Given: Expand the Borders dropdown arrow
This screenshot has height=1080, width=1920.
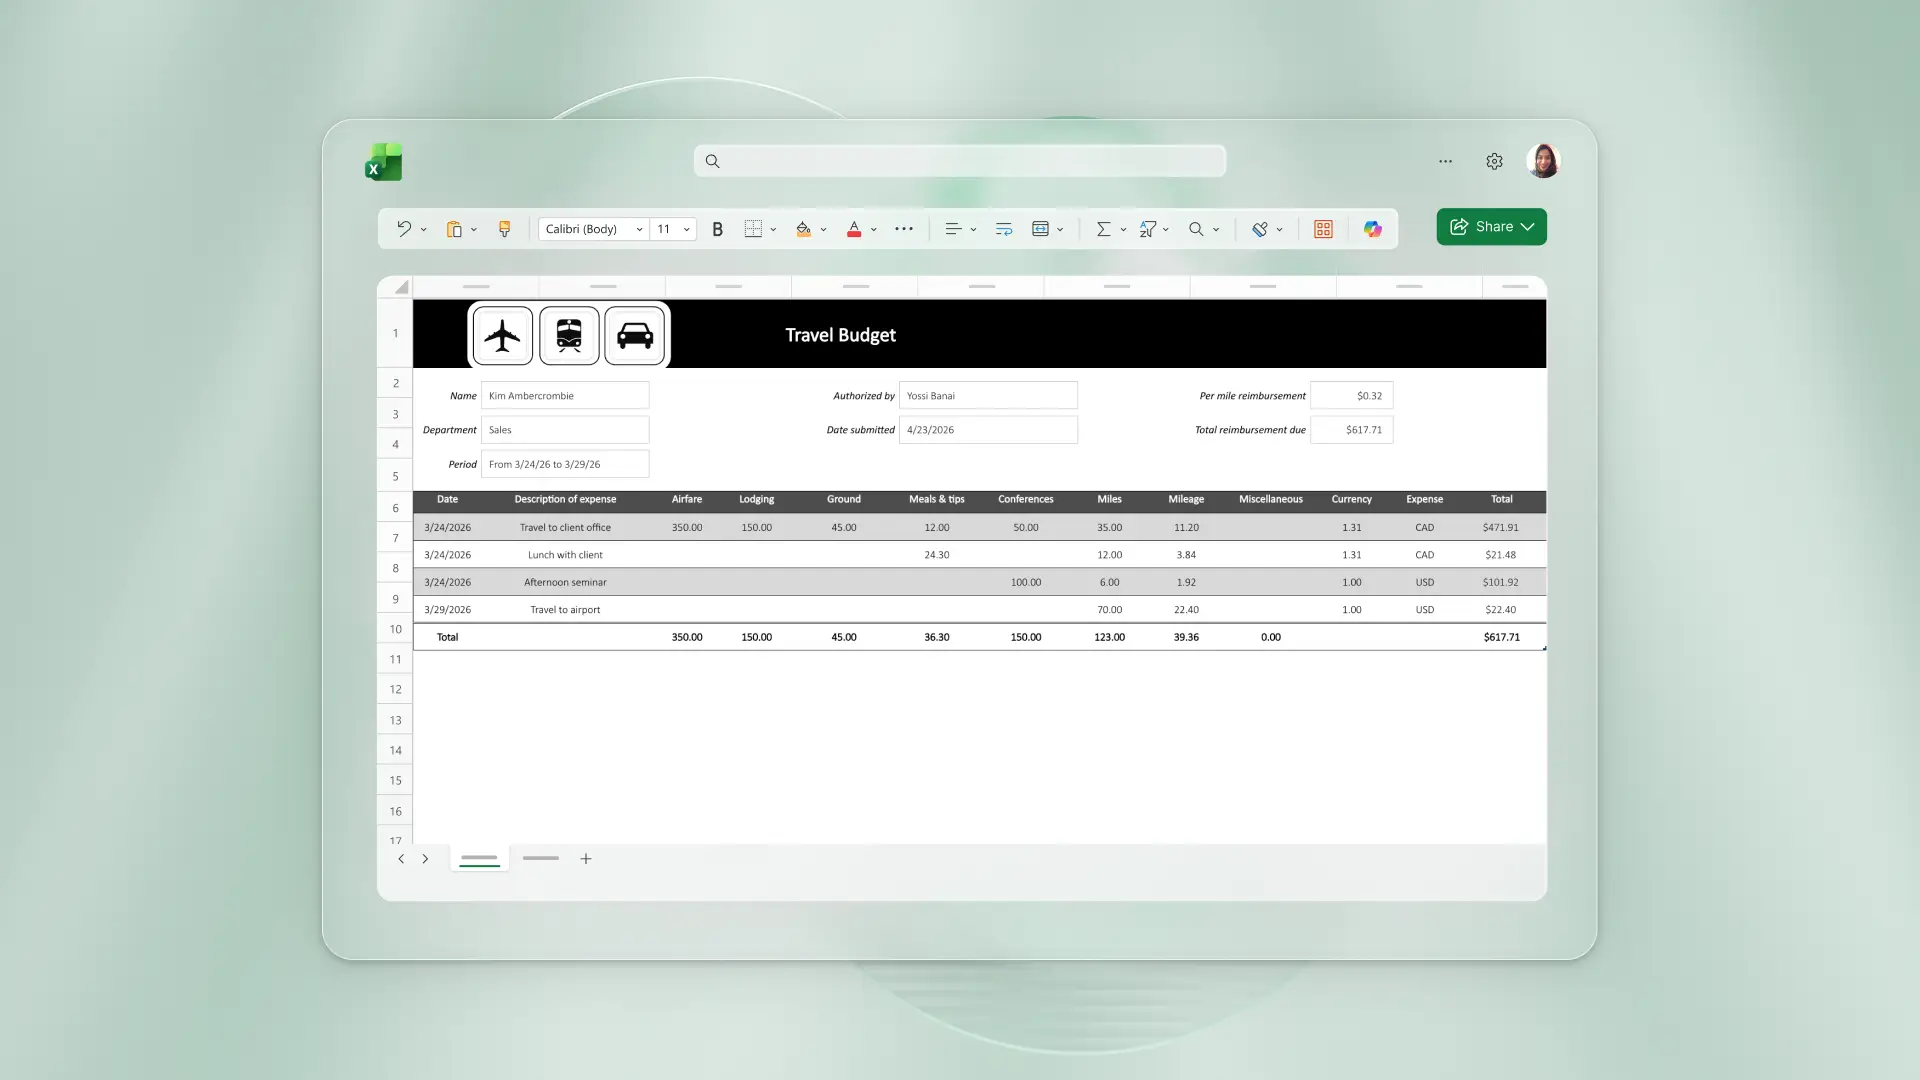Looking at the screenshot, I should click(772, 229).
